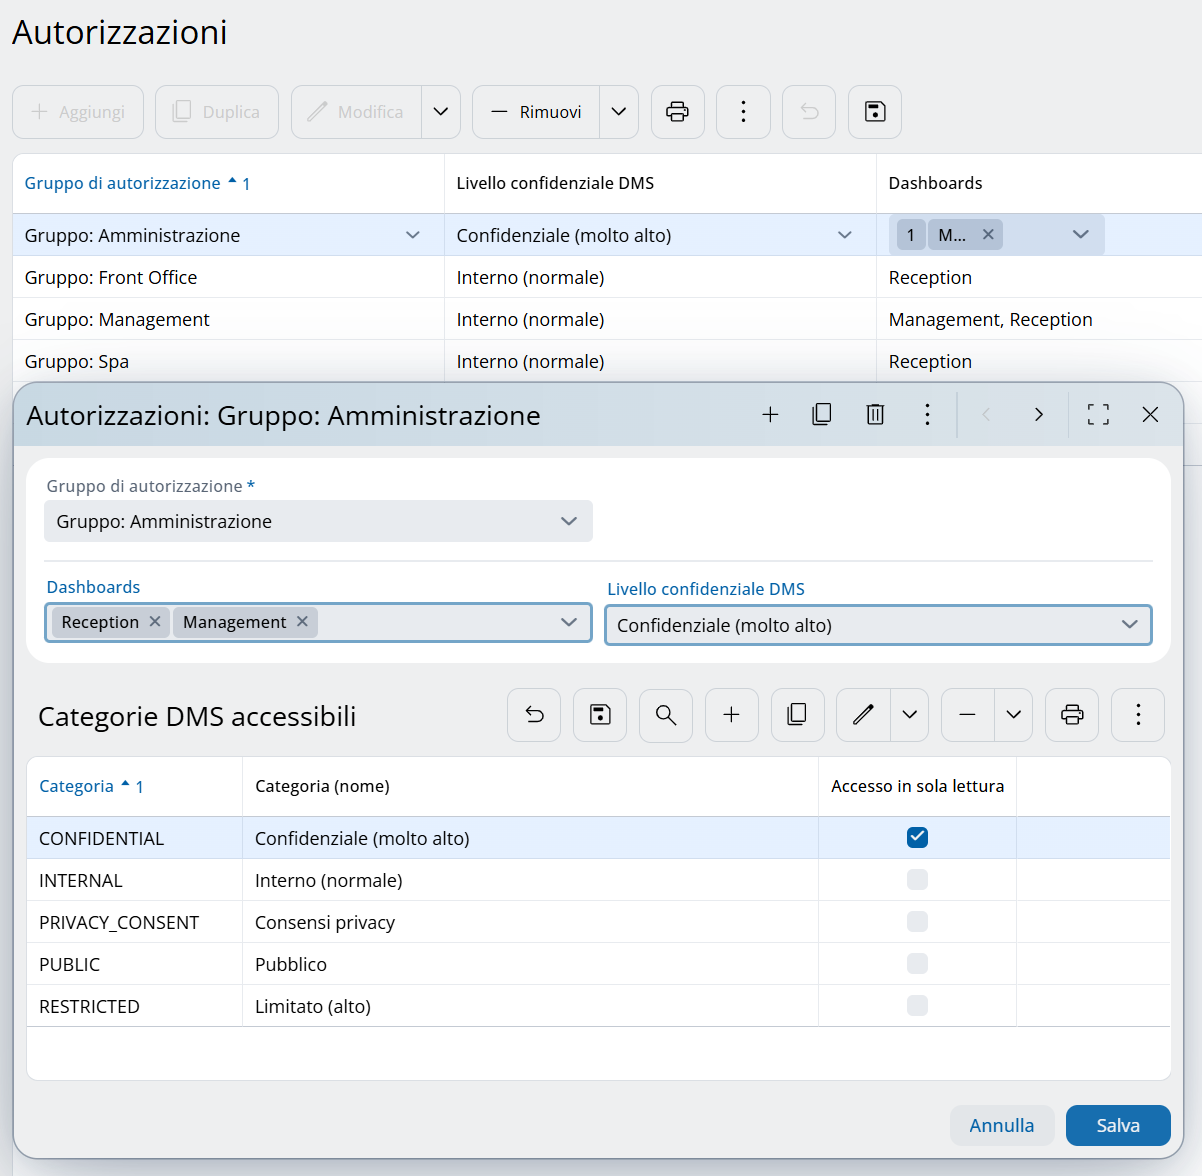Tick read-only checkbox for PUBLIC category
The height and width of the screenshot is (1176, 1202).
point(917,964)
